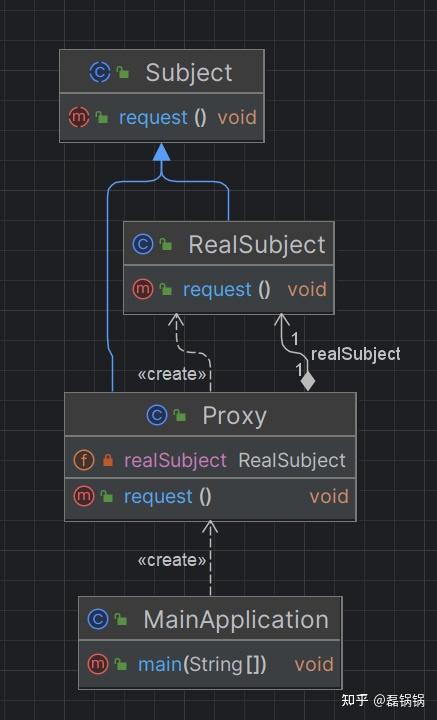
Task: Click the method icon of Subject's request()
Action: [79, 117]
